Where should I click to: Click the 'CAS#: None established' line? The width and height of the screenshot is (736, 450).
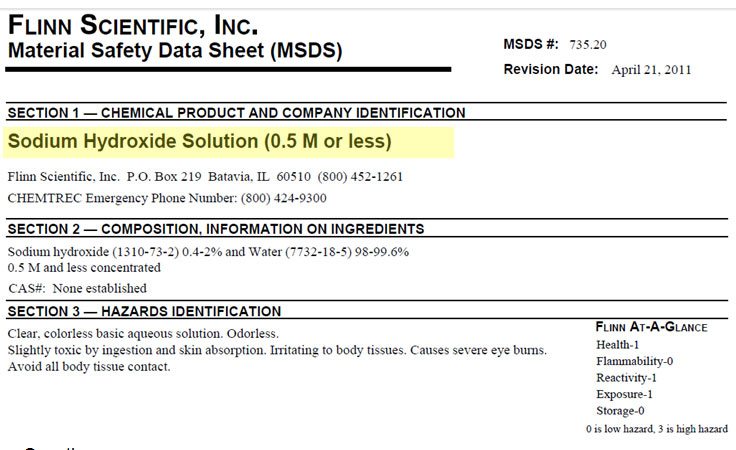pyautogui.click(x=77, y=288)
